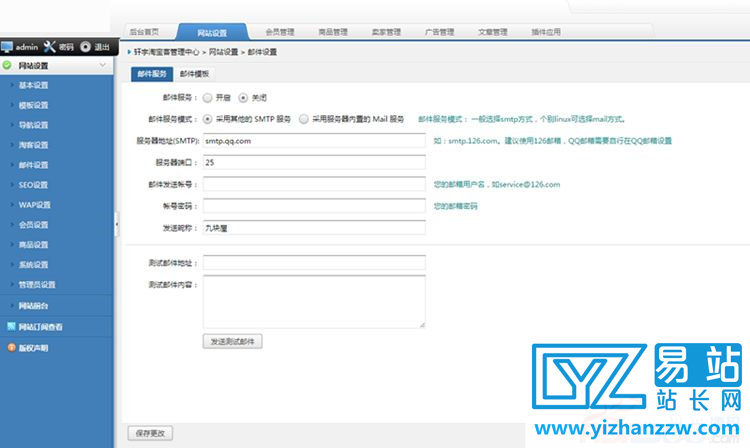Click the admin monitor icon

click(x=7, y=47)
